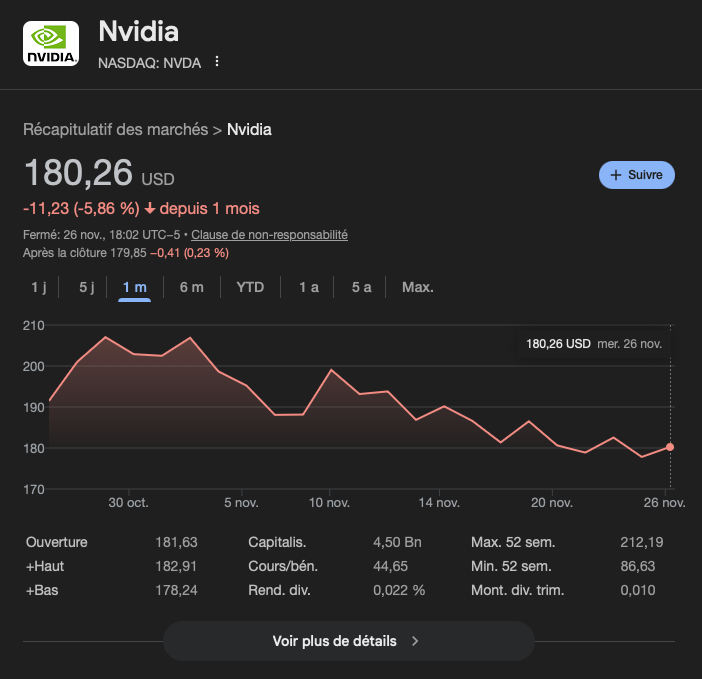Viewport: 702px width, 679px height.
Task: Click the Capitalis. value 4,50 Bn
Action: [397, 542]
